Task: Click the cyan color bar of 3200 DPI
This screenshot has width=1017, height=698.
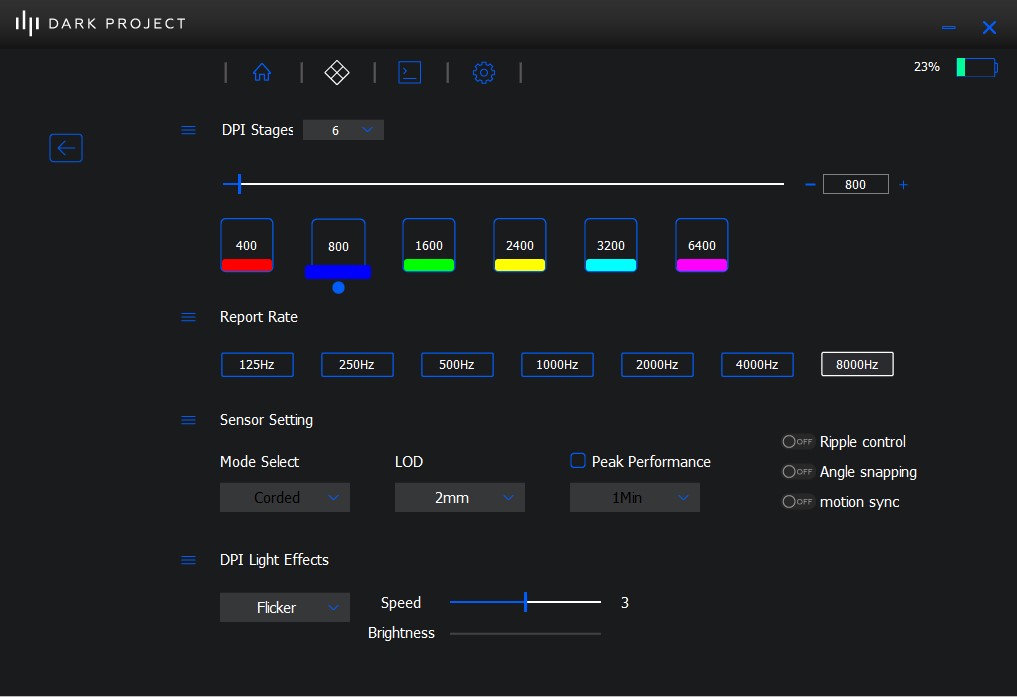Action: tap(610, 265)
